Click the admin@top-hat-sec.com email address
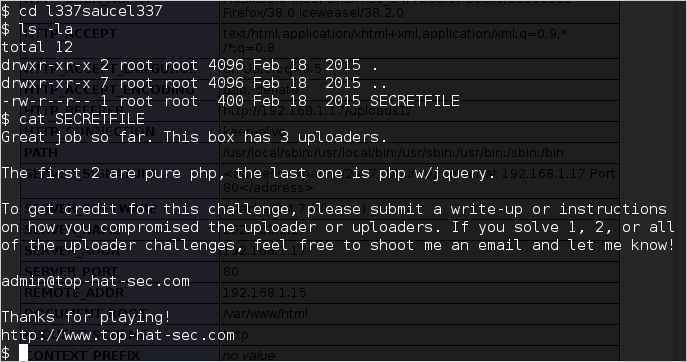Viewport: 687px width, 362px height. (96, 281)
